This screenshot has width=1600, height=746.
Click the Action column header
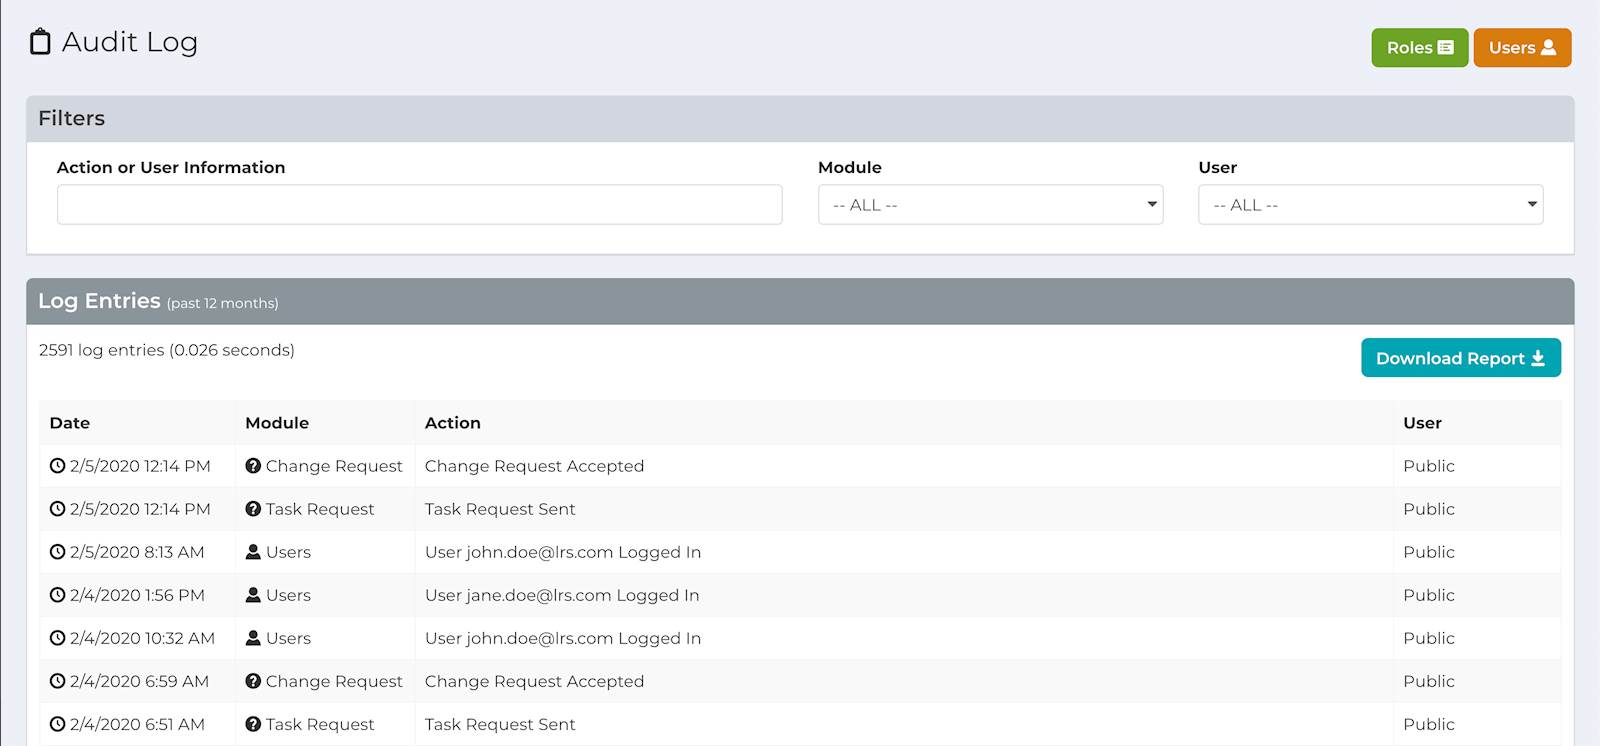453,423
